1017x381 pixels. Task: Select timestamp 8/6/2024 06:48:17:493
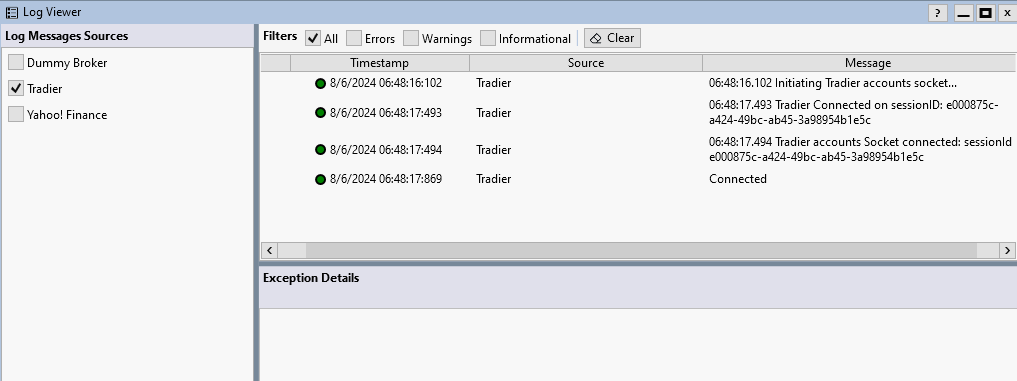(x=386, y=113)
